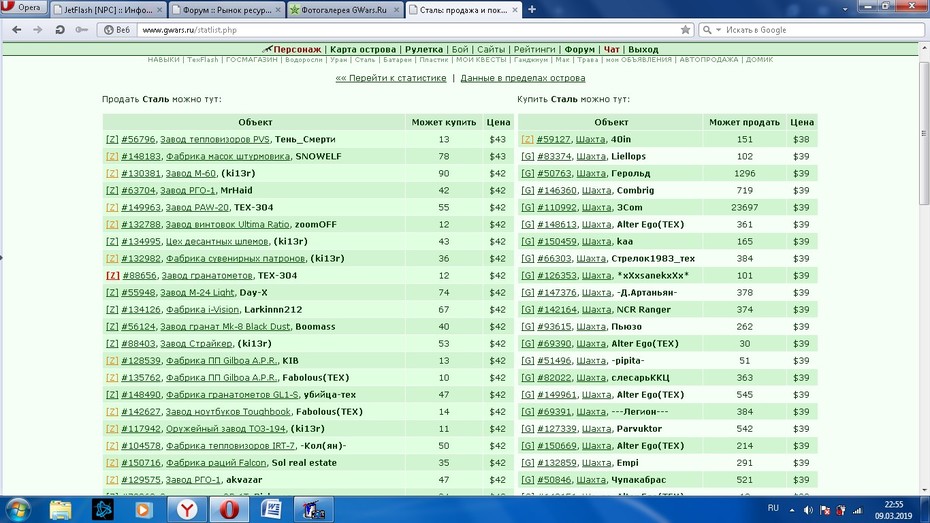Open Рейтинги menu item
Viewport: 930px width, 523px height.
click(x=534, y=49)
